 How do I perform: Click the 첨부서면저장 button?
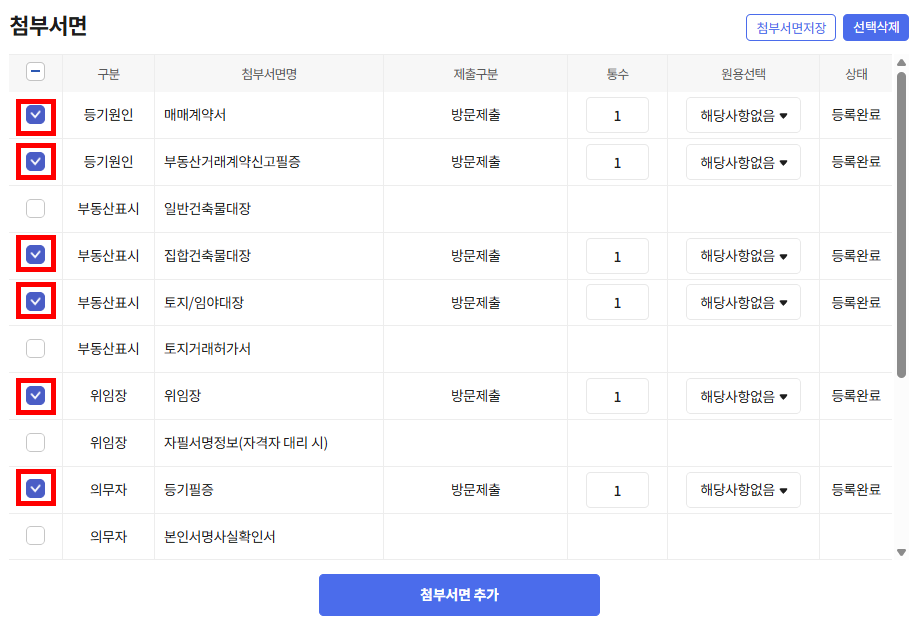tap(790, 28)
